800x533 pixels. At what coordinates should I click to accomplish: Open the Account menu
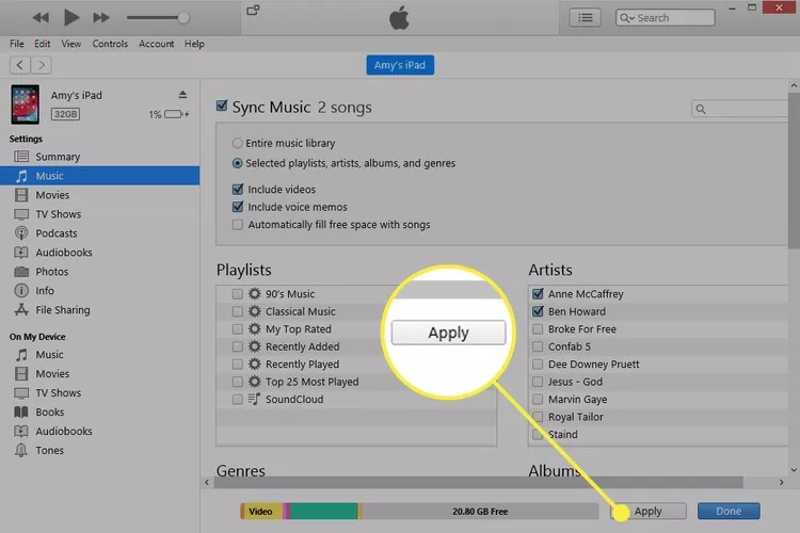[x=156, y=44]
